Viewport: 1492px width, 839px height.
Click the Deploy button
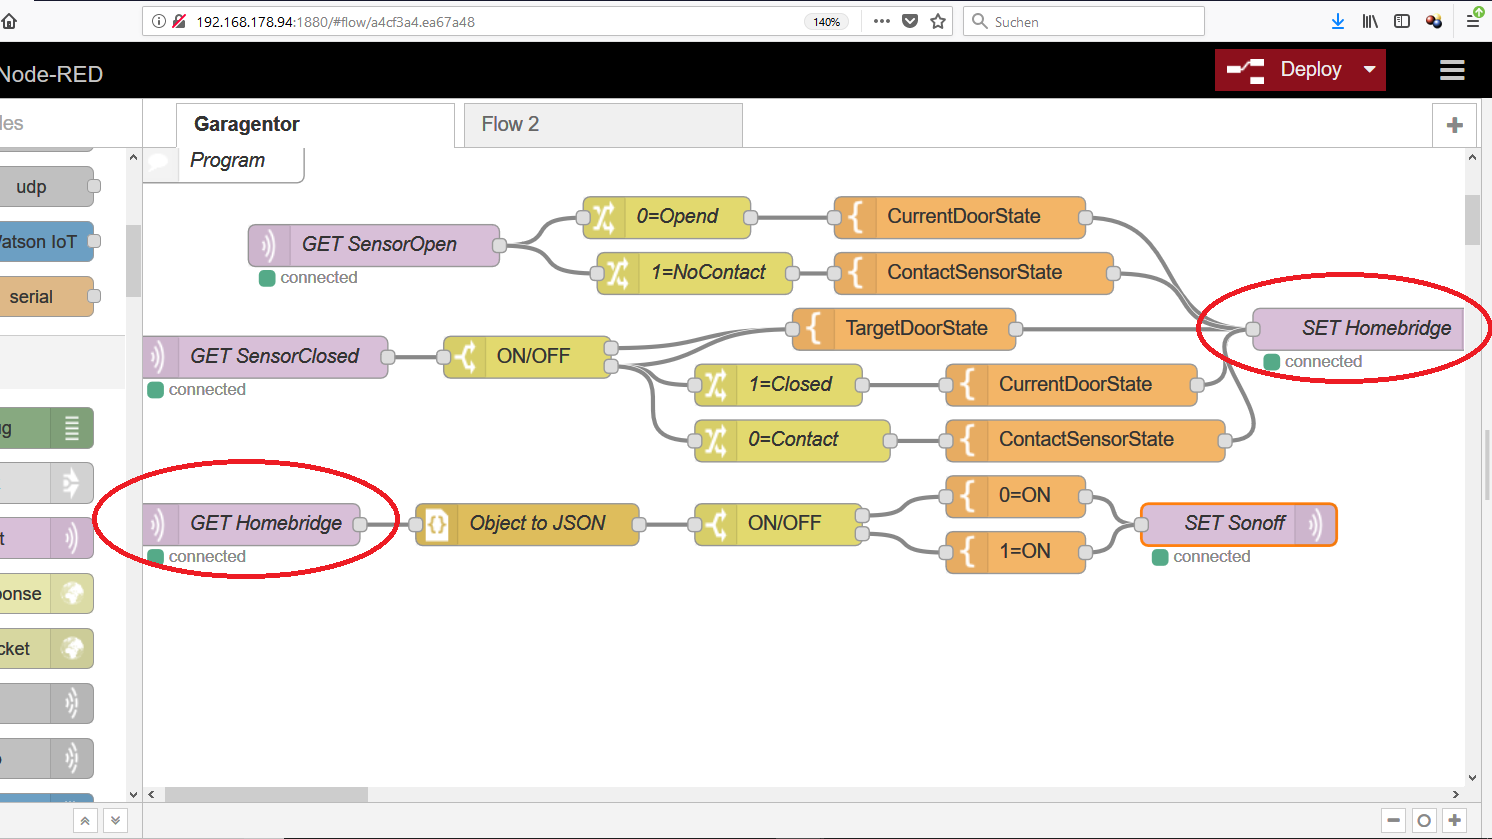tap(1290, 70)
